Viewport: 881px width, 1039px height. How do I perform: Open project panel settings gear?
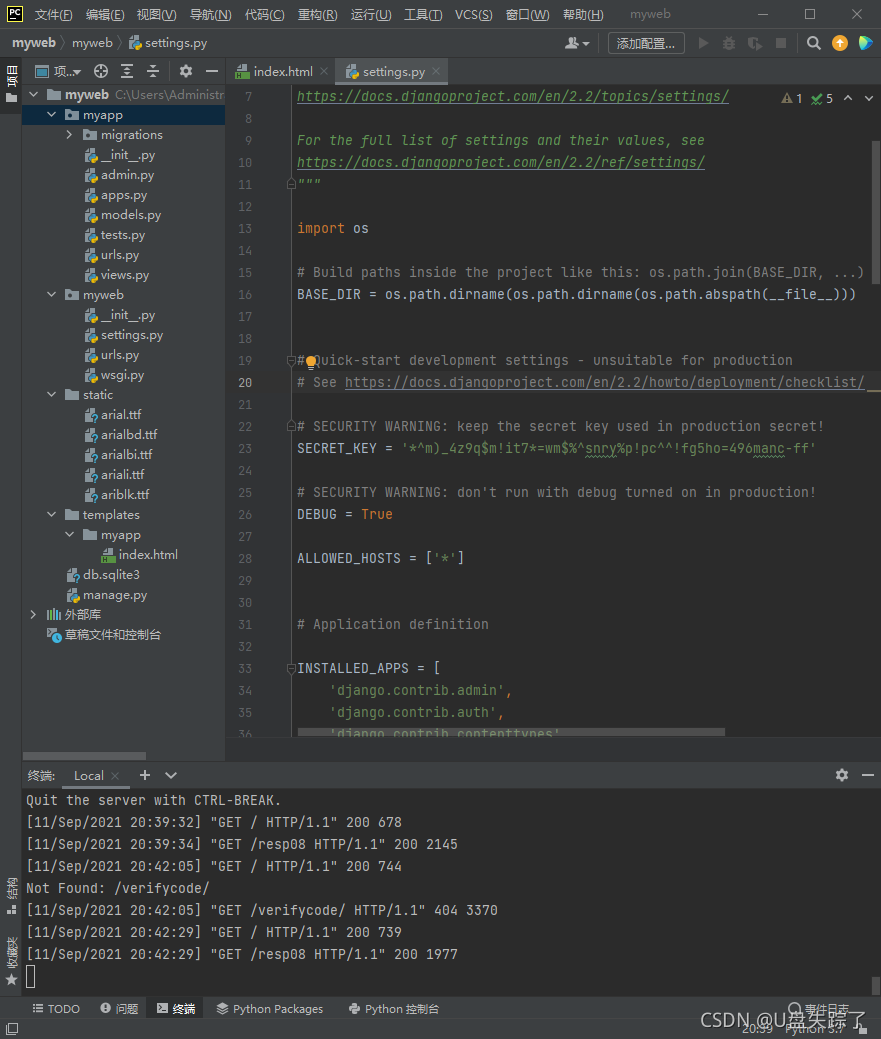[x=185, y=71]
